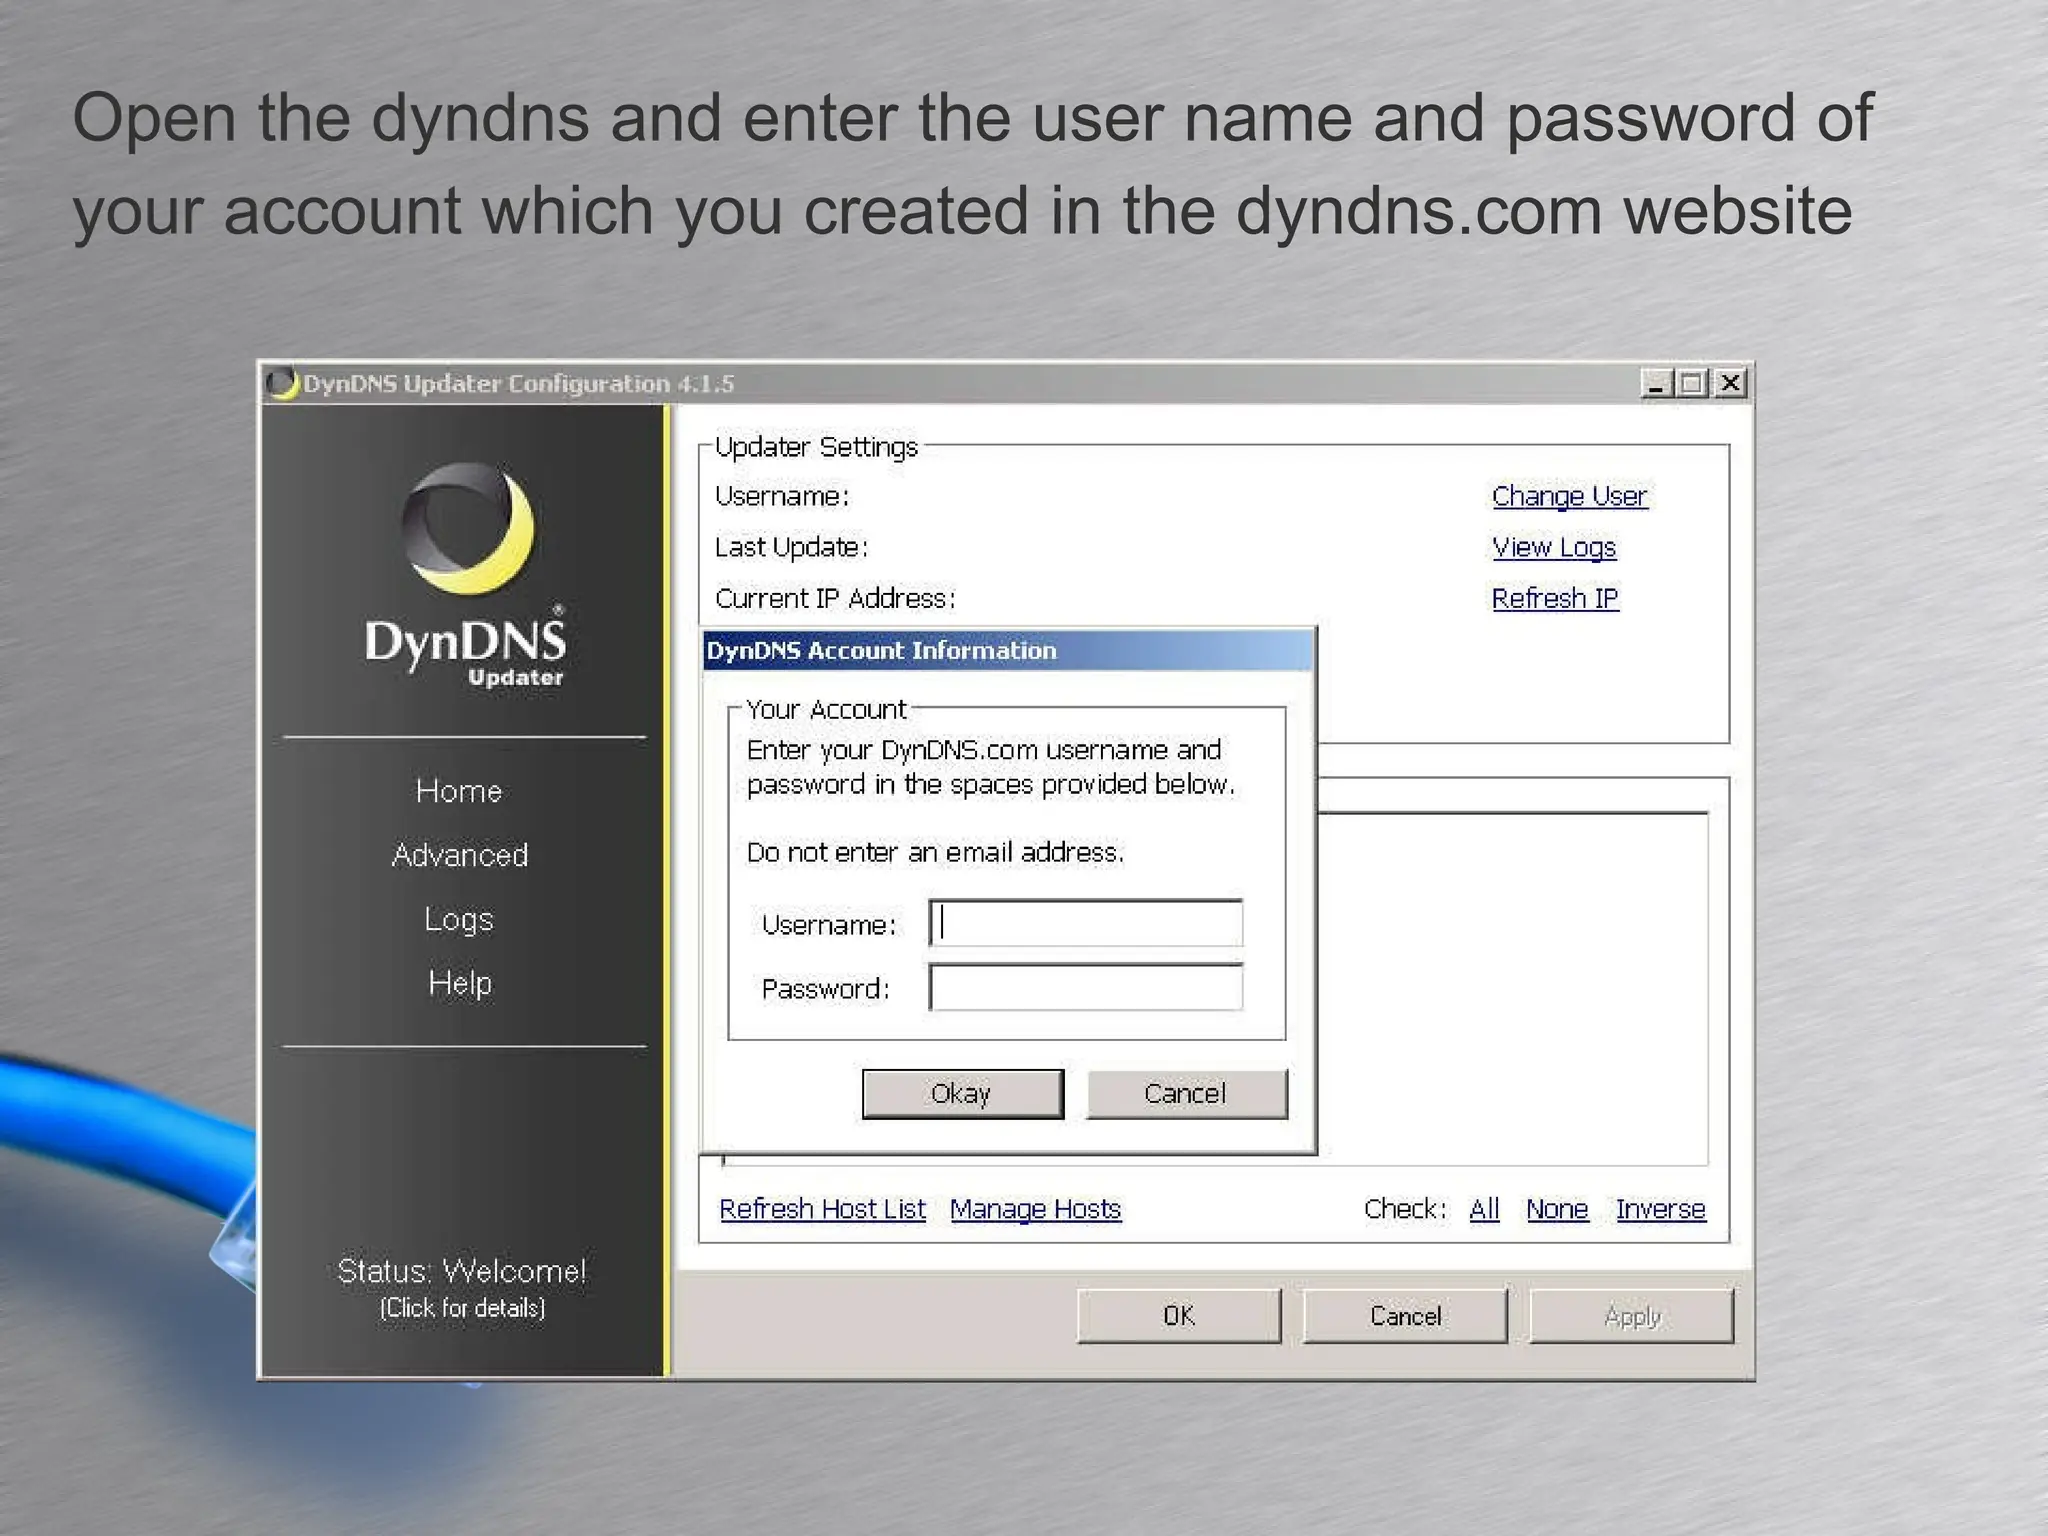2048x1536 pixels.
Task: Open the Home section in sidebar
Action: [459, 791]
